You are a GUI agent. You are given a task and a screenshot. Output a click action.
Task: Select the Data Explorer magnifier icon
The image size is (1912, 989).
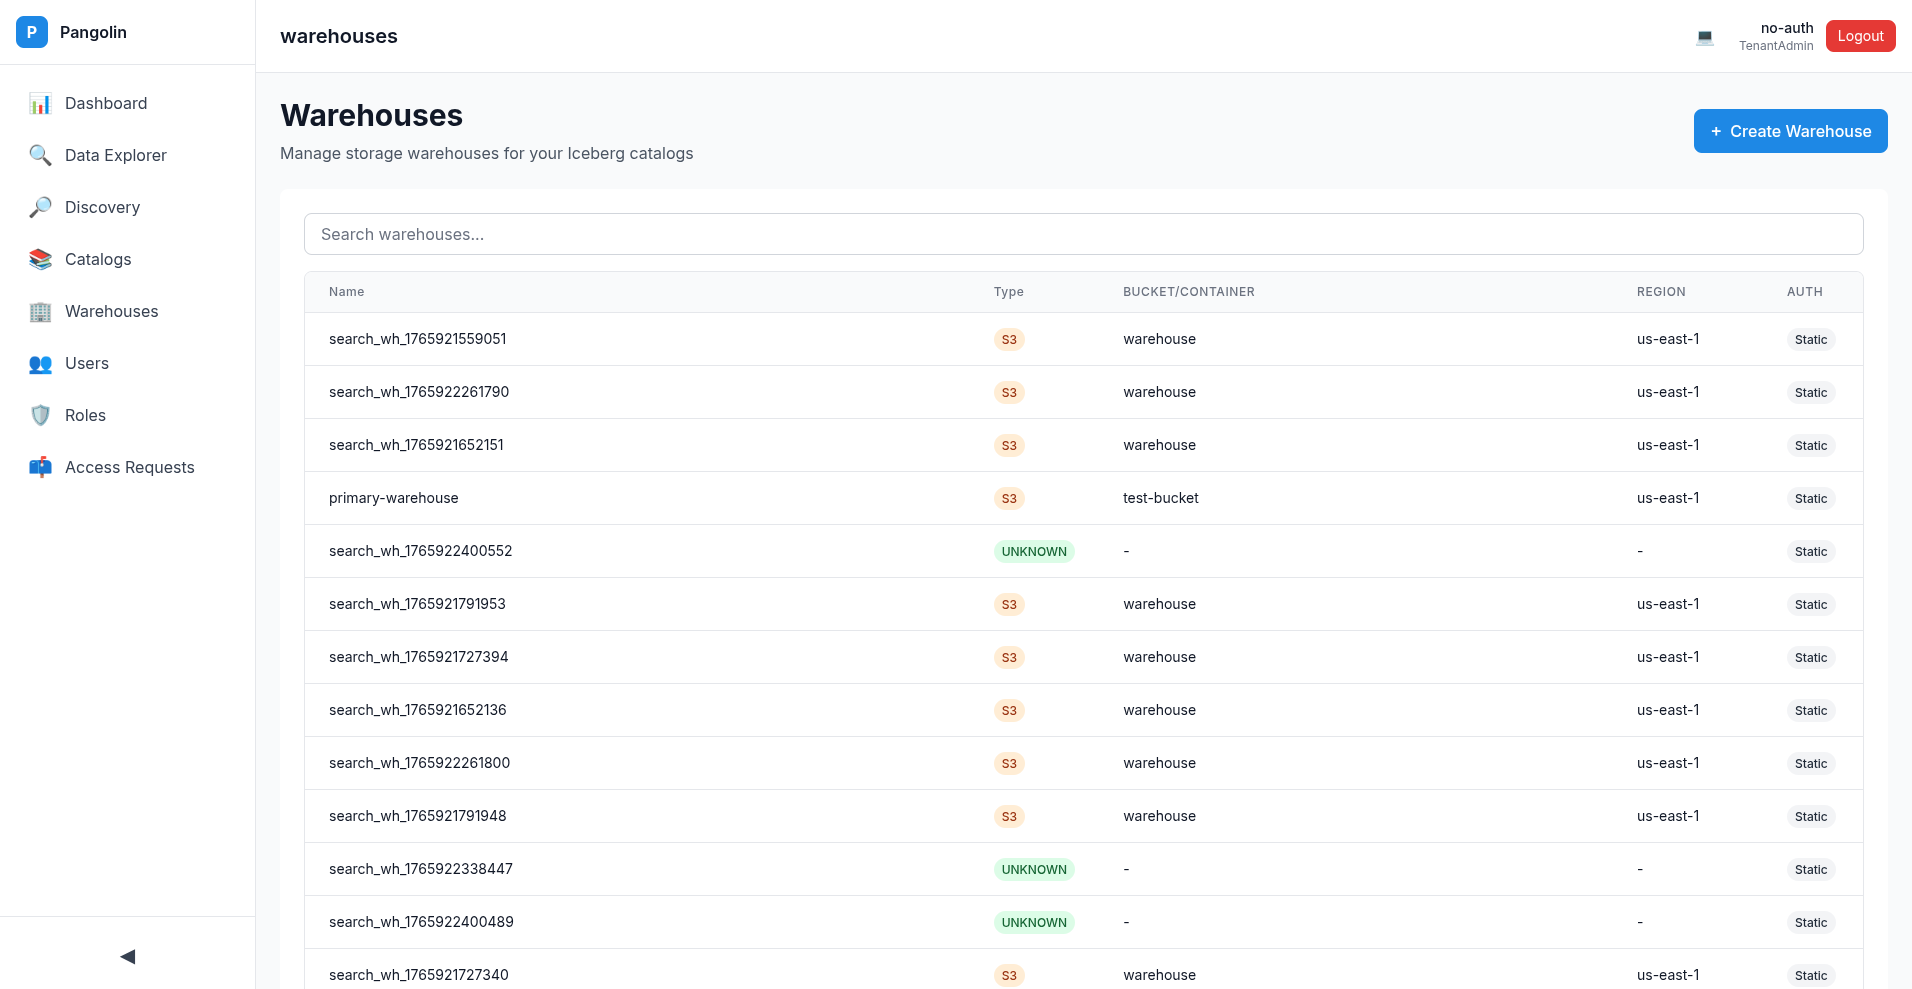point(40,155)
